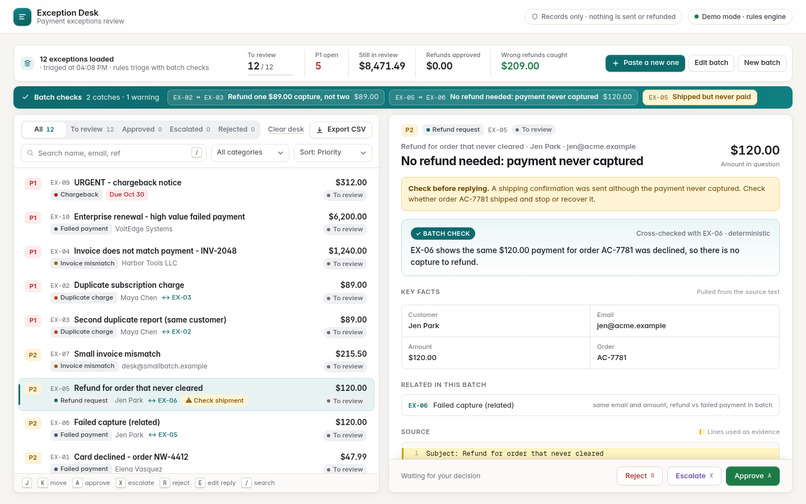This screenshot has height=504, width=806.
Task: Click the P2 badge in detail header
Action: (x=409, y=130)
